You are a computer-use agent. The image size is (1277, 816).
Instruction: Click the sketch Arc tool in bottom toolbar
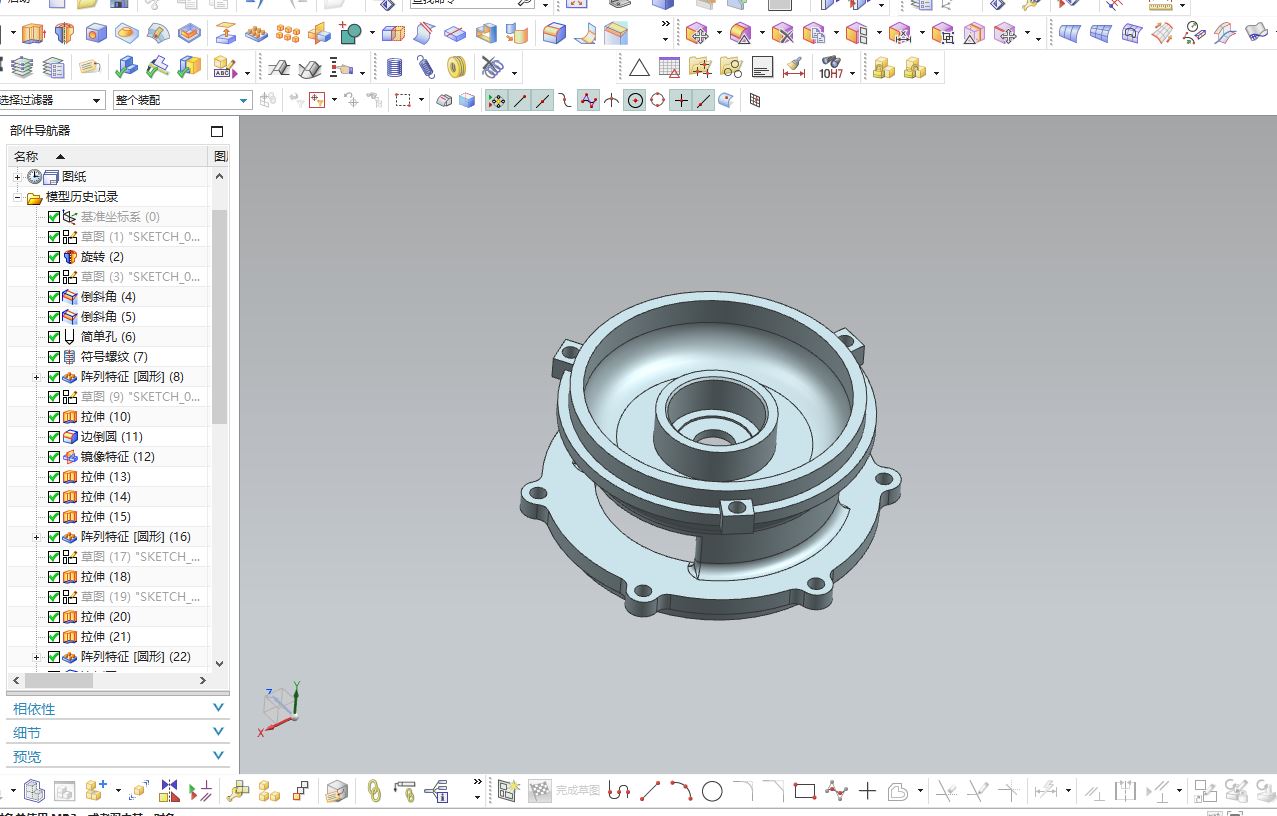tap(681, 791)
